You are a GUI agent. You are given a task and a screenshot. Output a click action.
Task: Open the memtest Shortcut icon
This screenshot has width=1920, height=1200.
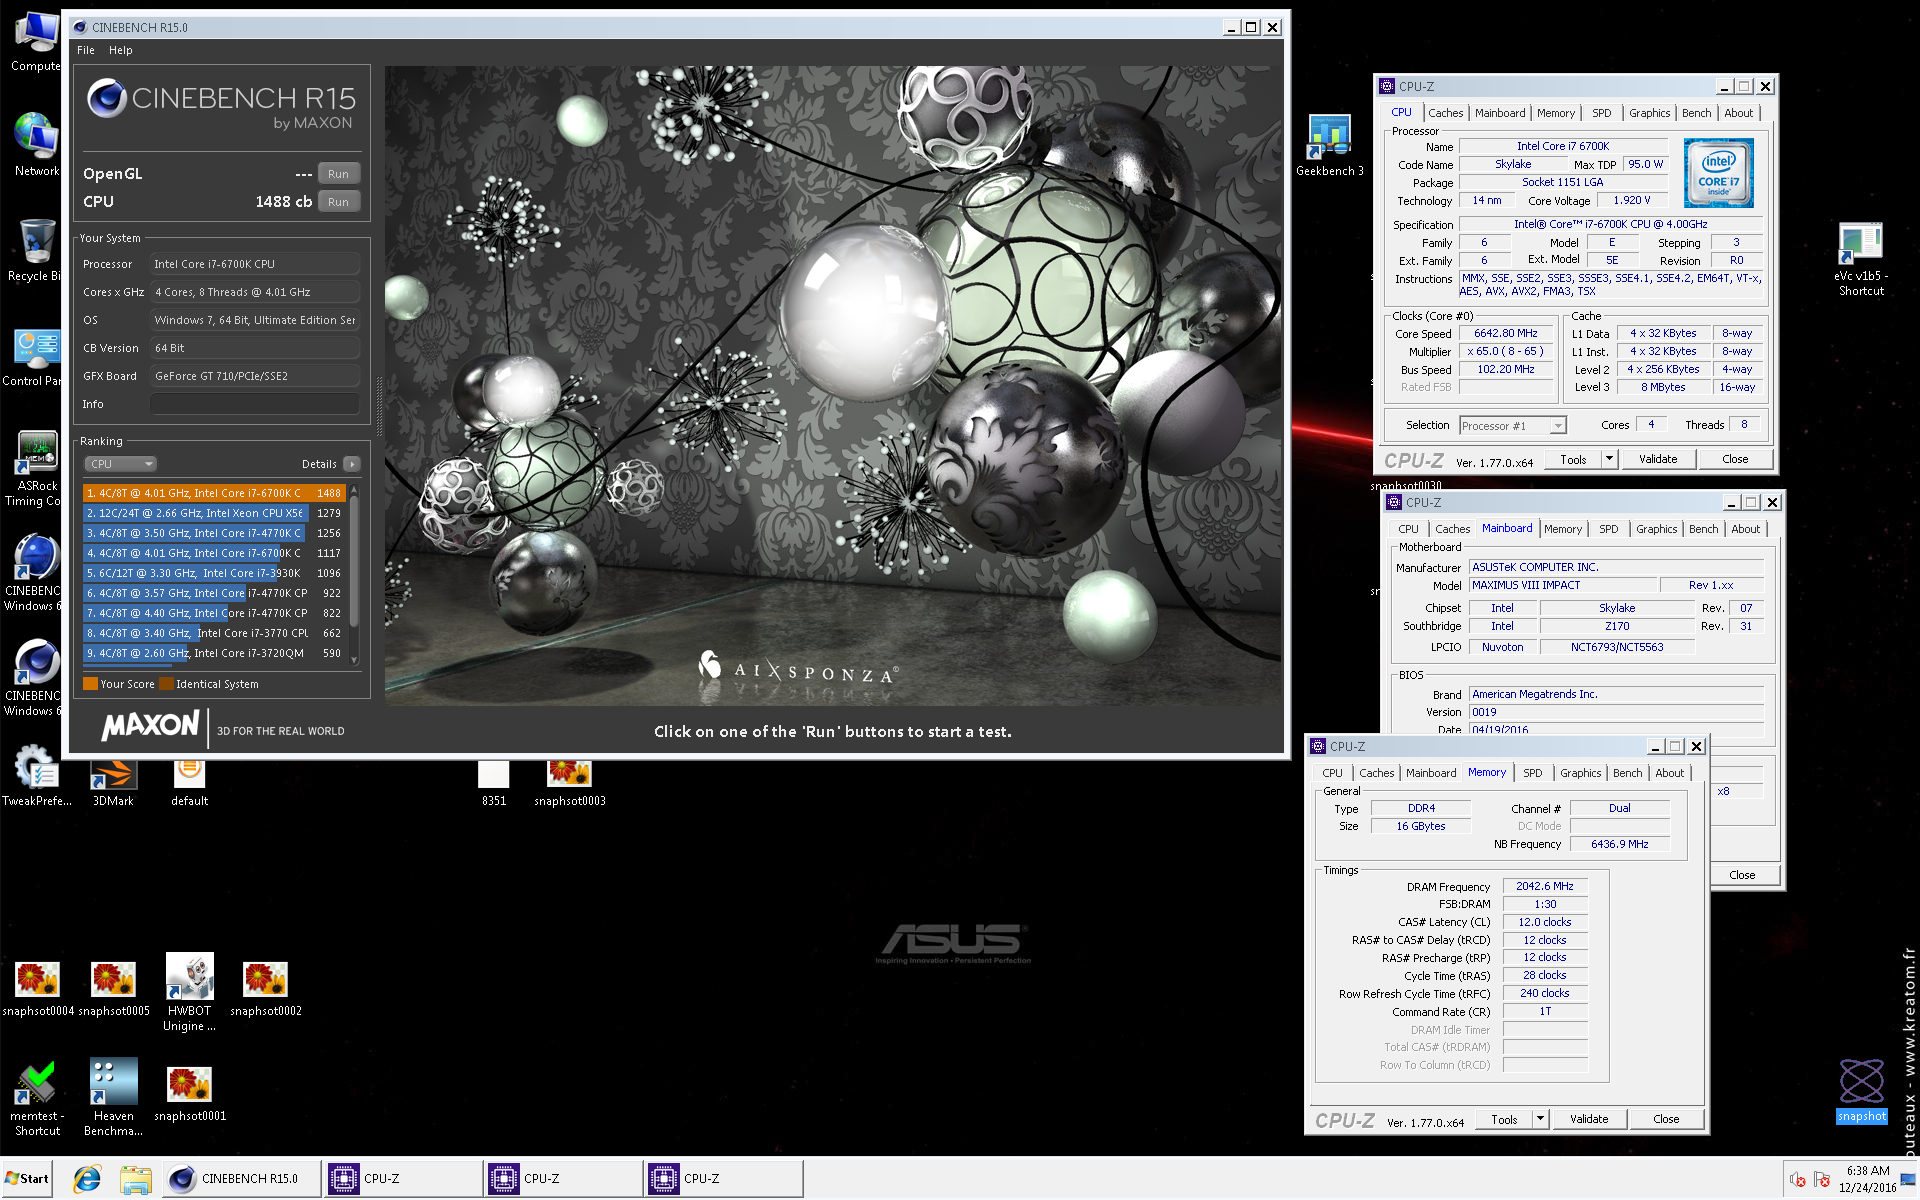coord(37,1099)
